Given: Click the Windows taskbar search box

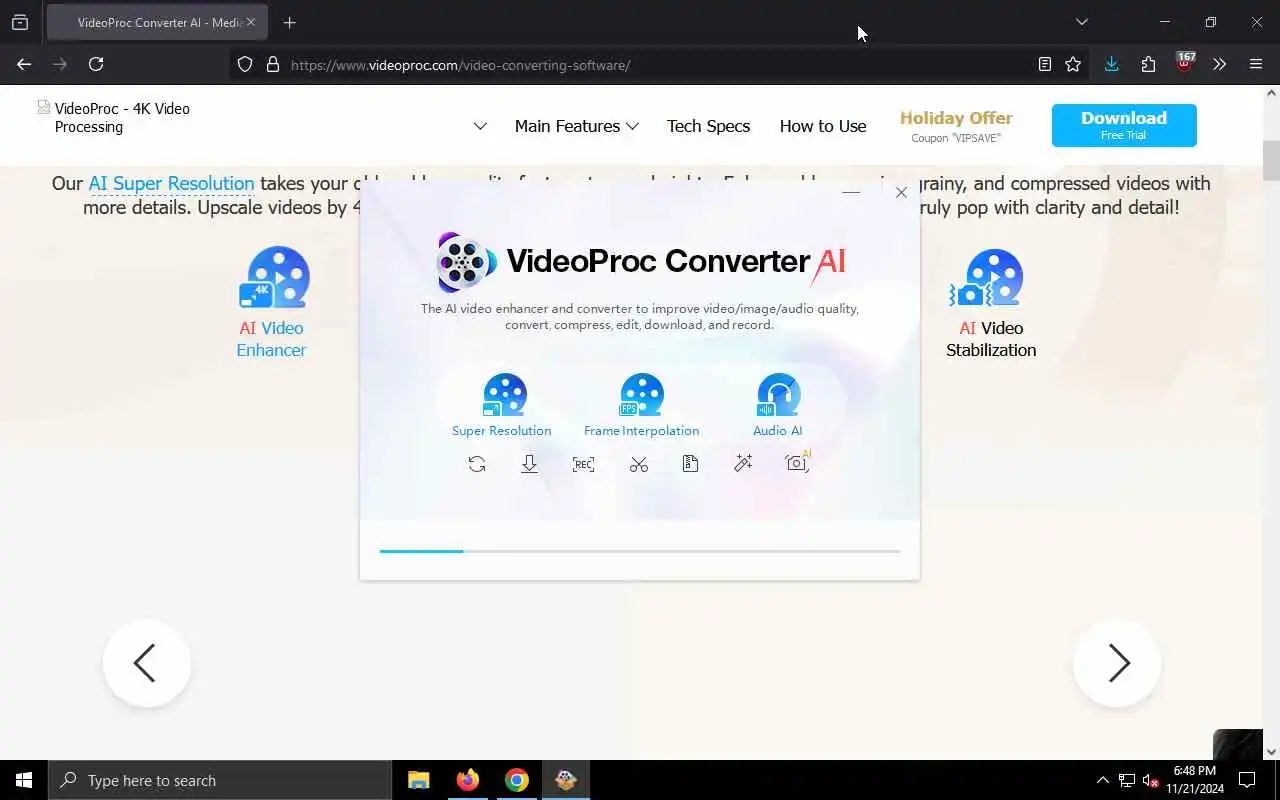Looking at the screenshot, I should click(x=220, y=780).
